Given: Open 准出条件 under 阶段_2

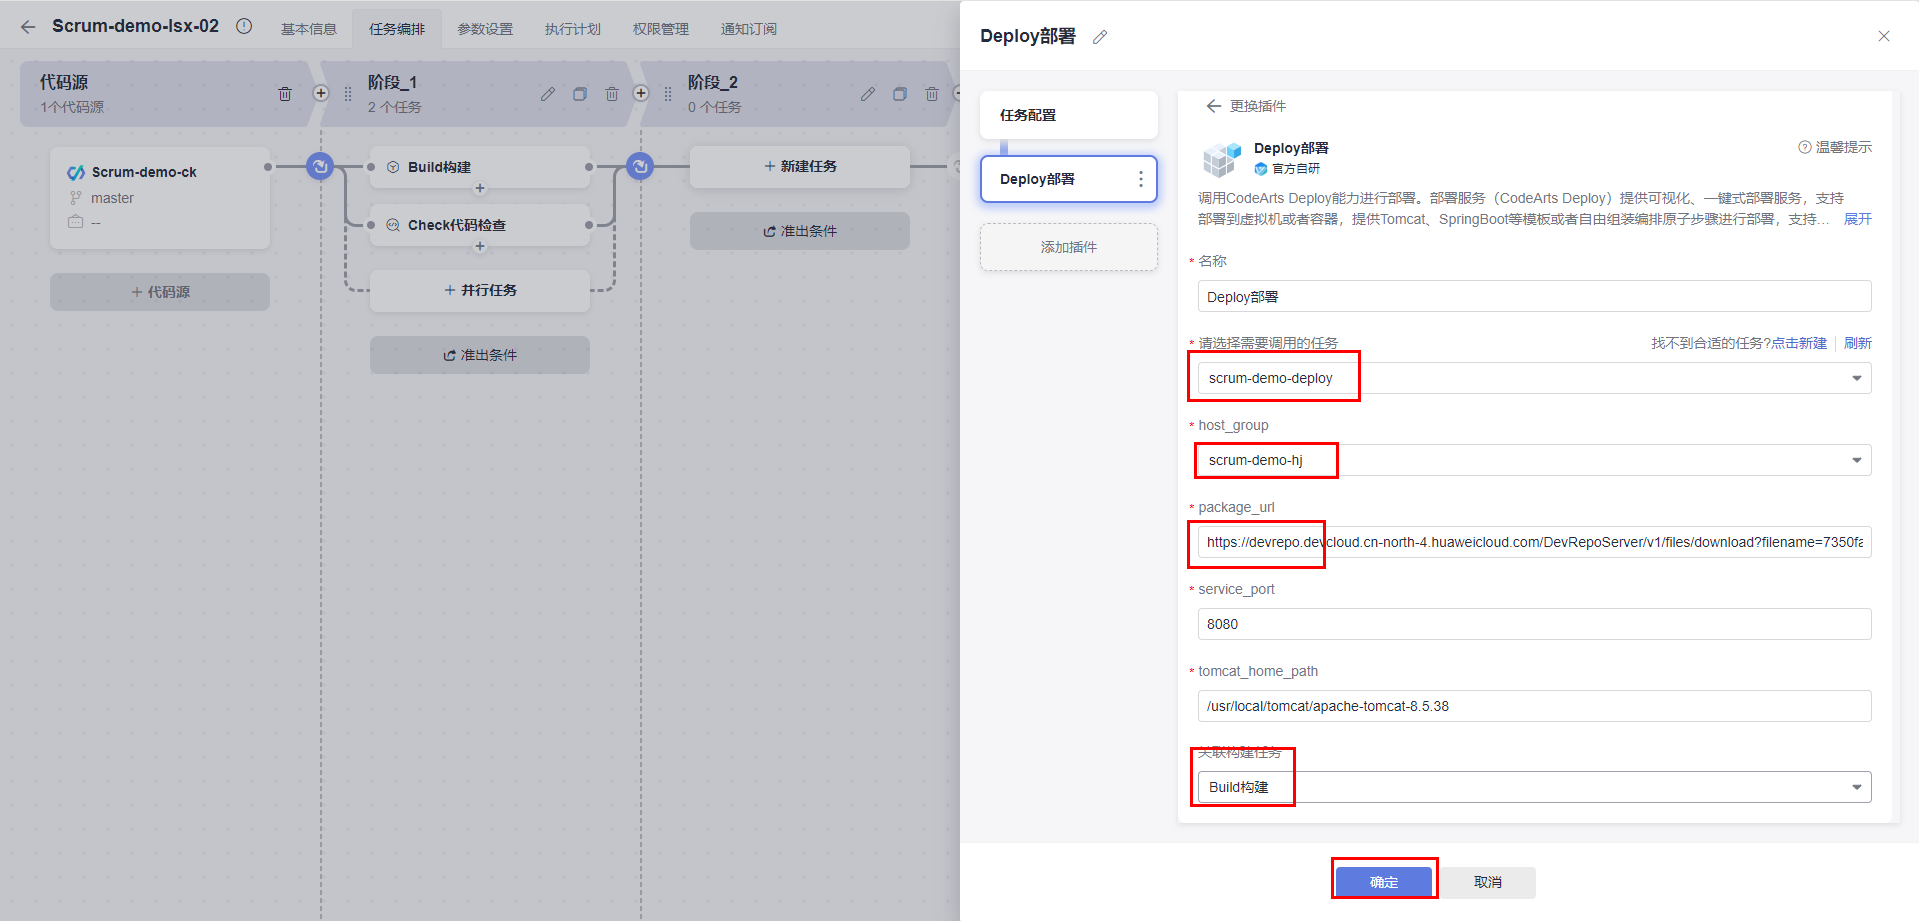Looking at the screenshot, I should pos(800,231).
